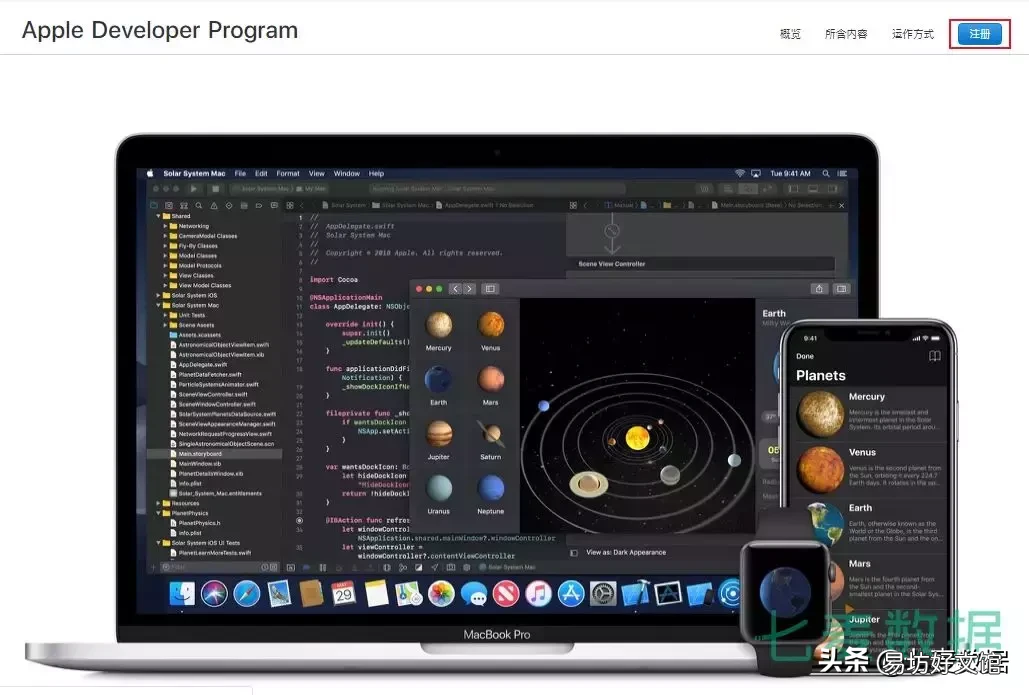Open the View menu
The width and height of the screenshot is (1029, 695).
point(316,173)
